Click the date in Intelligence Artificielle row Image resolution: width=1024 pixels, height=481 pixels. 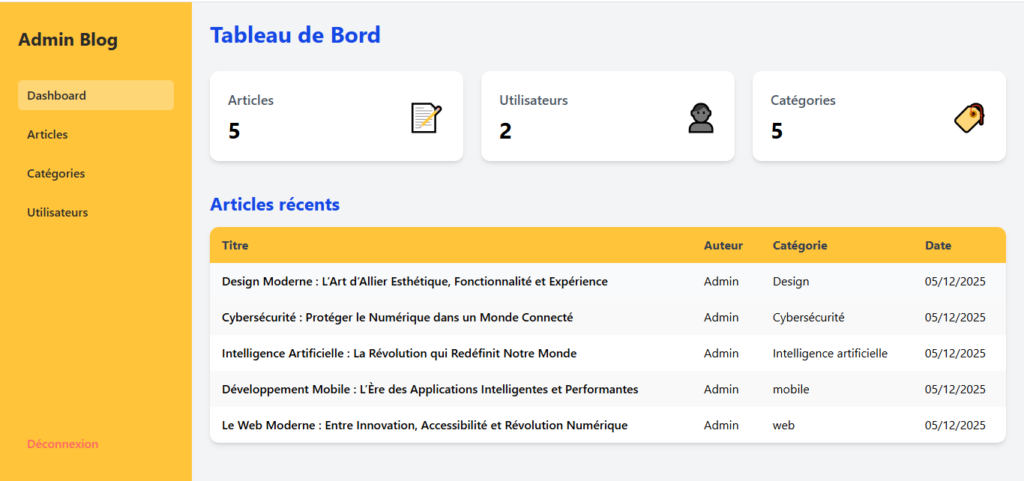[x=955, y=353]
